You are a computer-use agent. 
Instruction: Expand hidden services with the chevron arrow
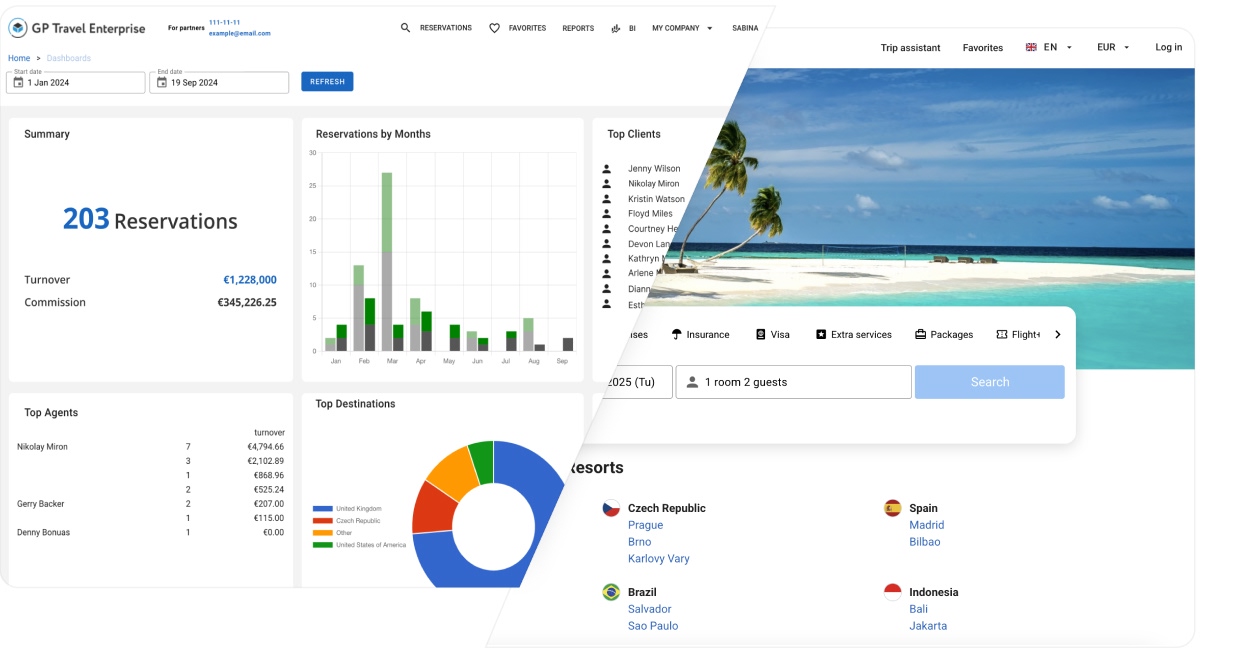click(1057, 334)
